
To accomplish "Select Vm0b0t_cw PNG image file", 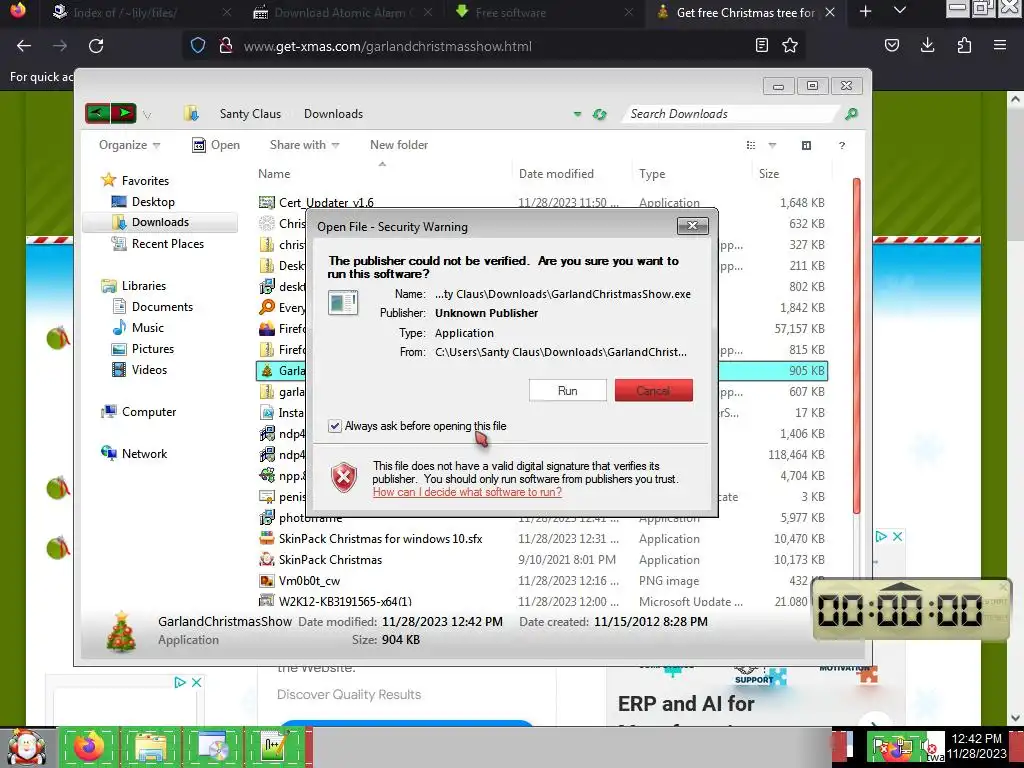I will point(543,581).
